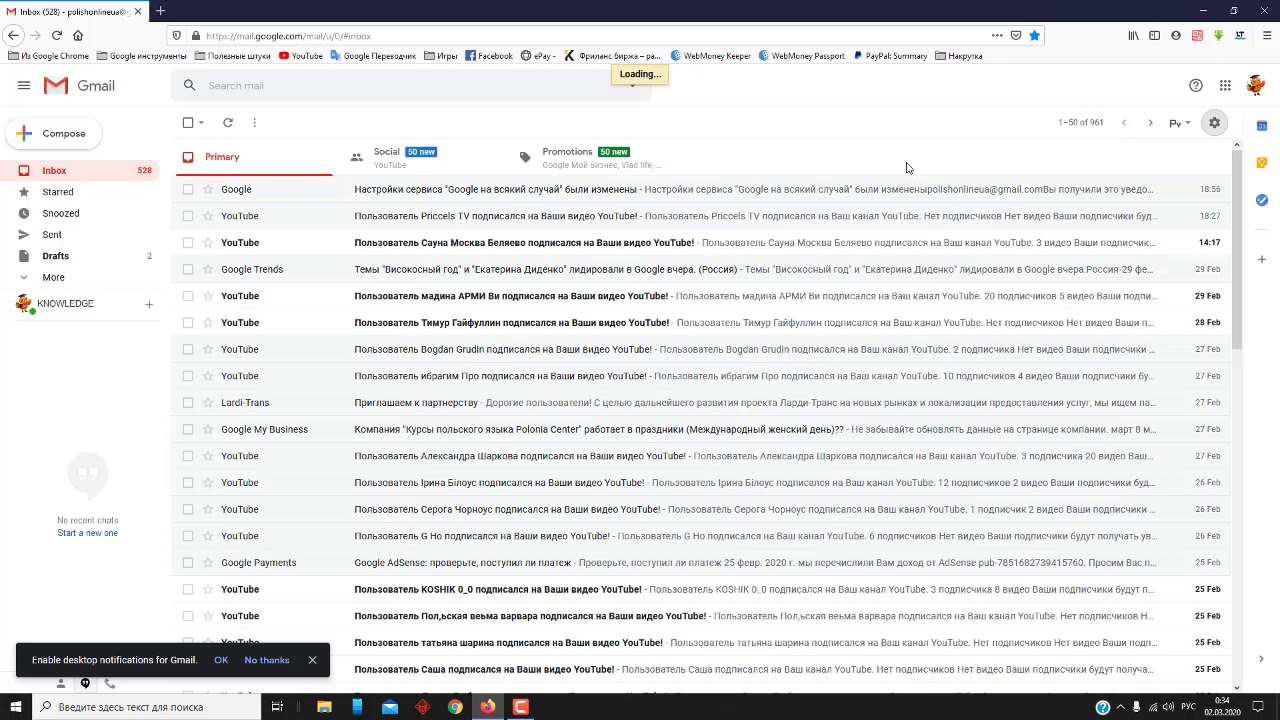Switch to the Primary tab
Viewport: 1280px width, 720px height.
point(254,157)
